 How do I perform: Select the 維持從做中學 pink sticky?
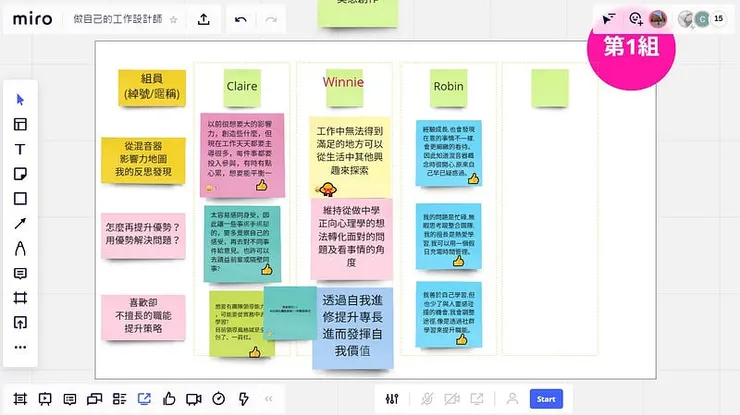tap(352, 239)
